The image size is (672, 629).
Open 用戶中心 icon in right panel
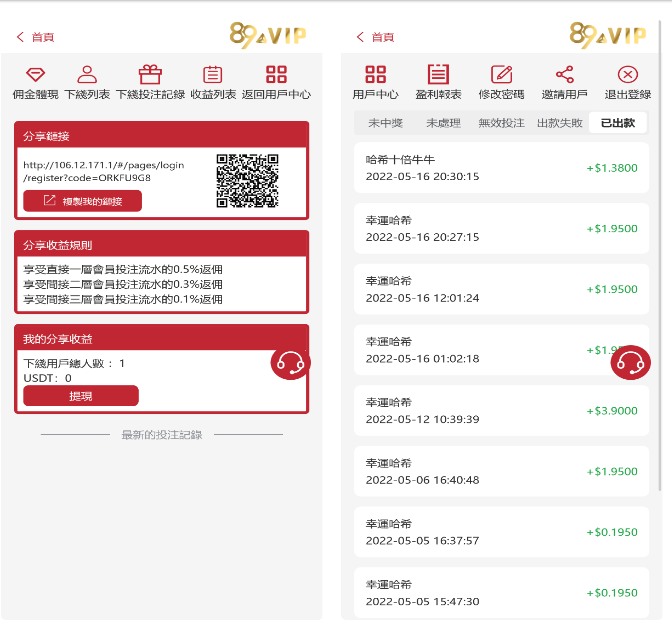pyautogui.click(x=375, y=75)
